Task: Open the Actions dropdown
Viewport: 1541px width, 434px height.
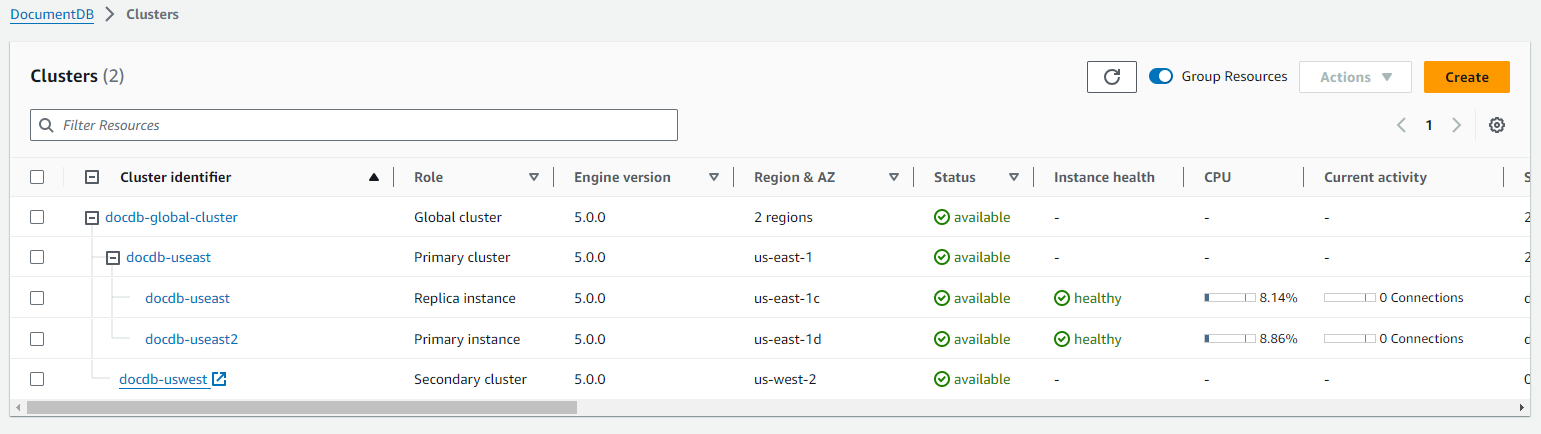Action: [1355, 77]
